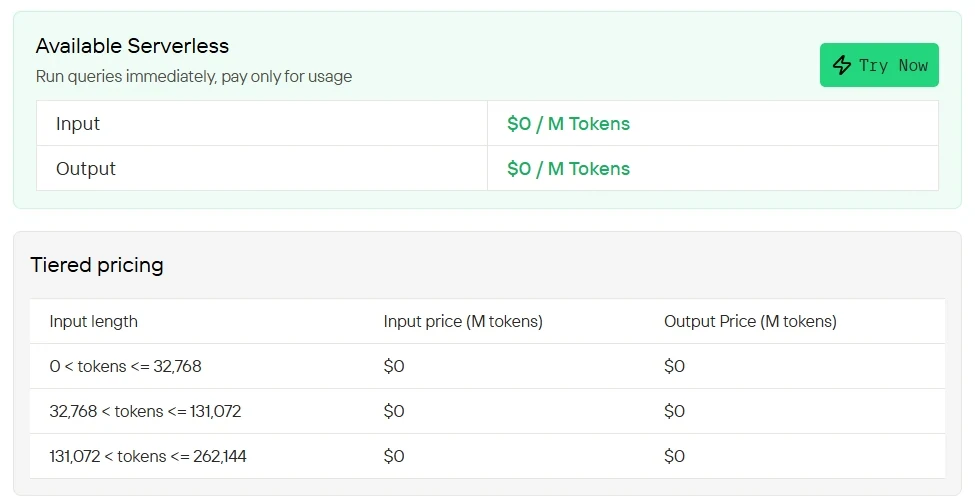The image size is (975, 503).
Task: Click output price $0 for 131,072–262,144 tier
Action: tap(674, 456)
